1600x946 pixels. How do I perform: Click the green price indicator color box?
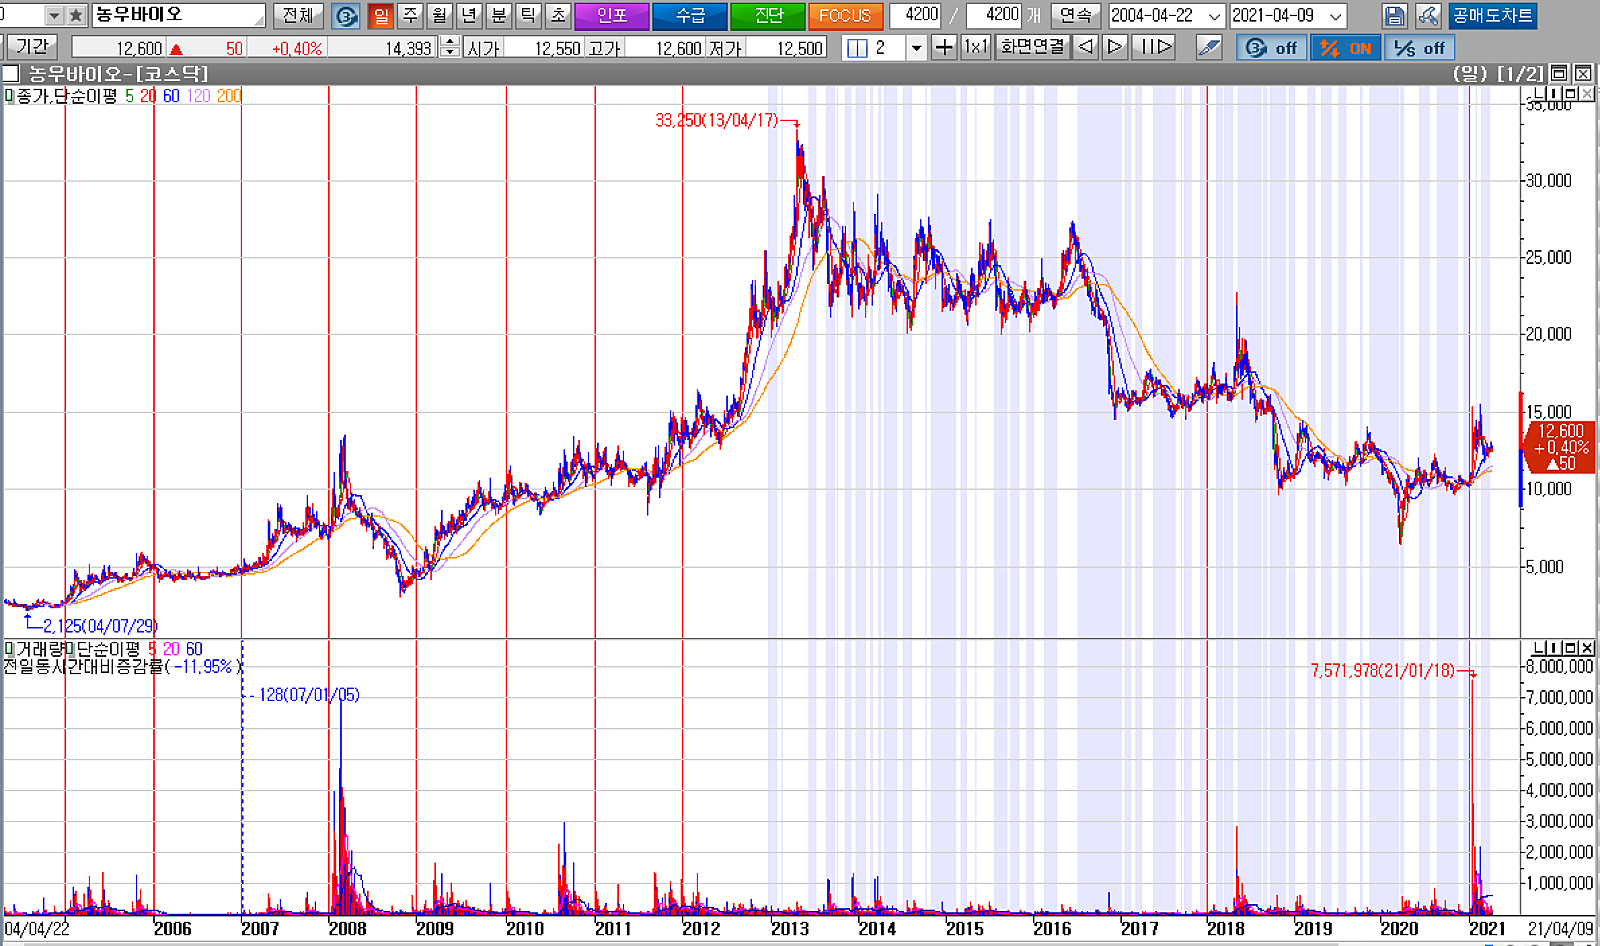click(8, 95)
